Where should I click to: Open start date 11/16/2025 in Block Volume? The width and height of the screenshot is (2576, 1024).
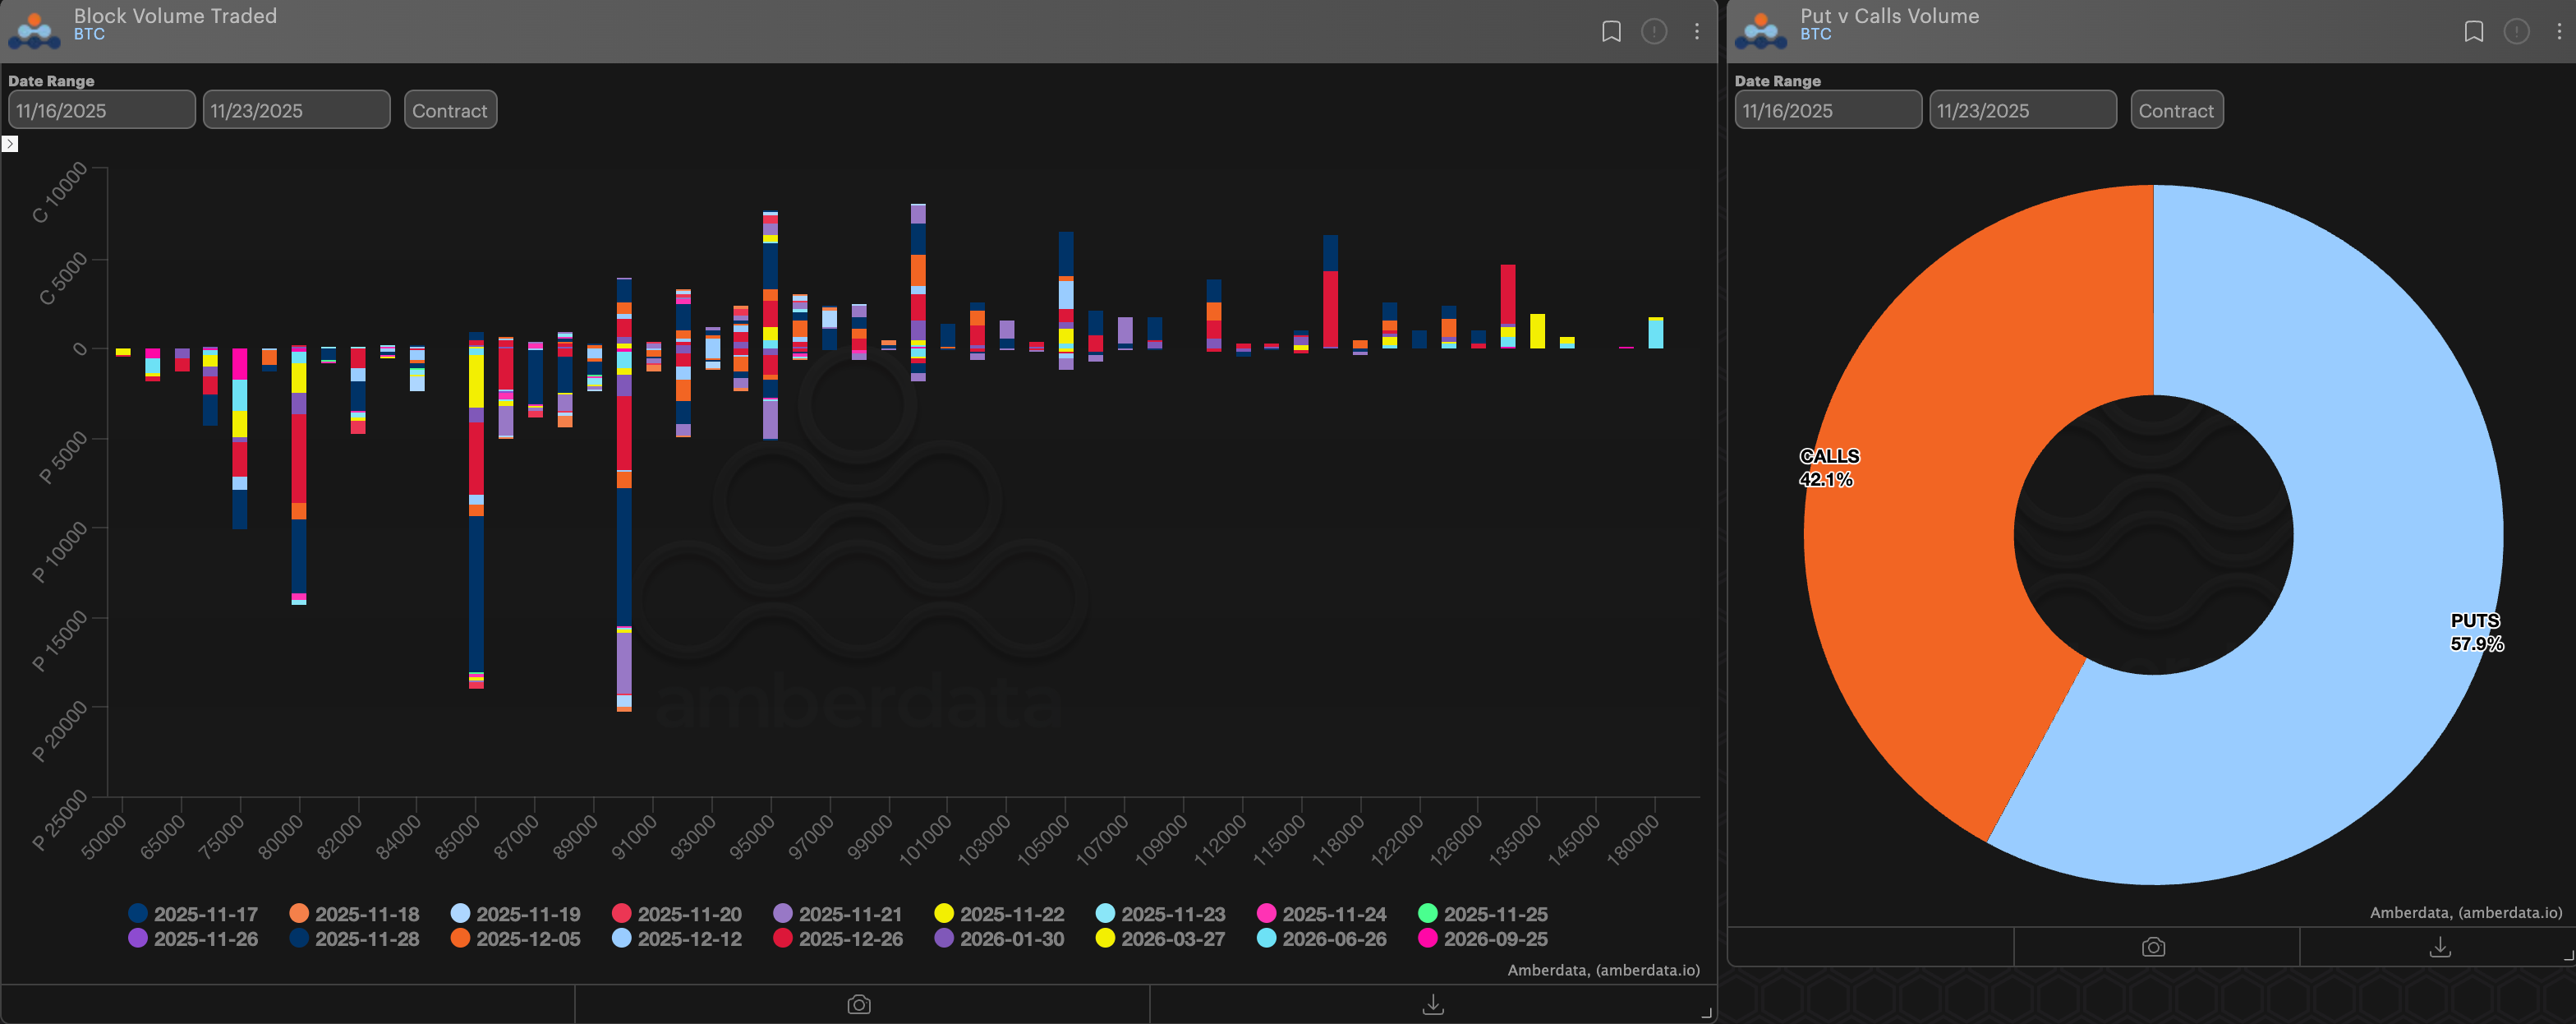(101, 110)
